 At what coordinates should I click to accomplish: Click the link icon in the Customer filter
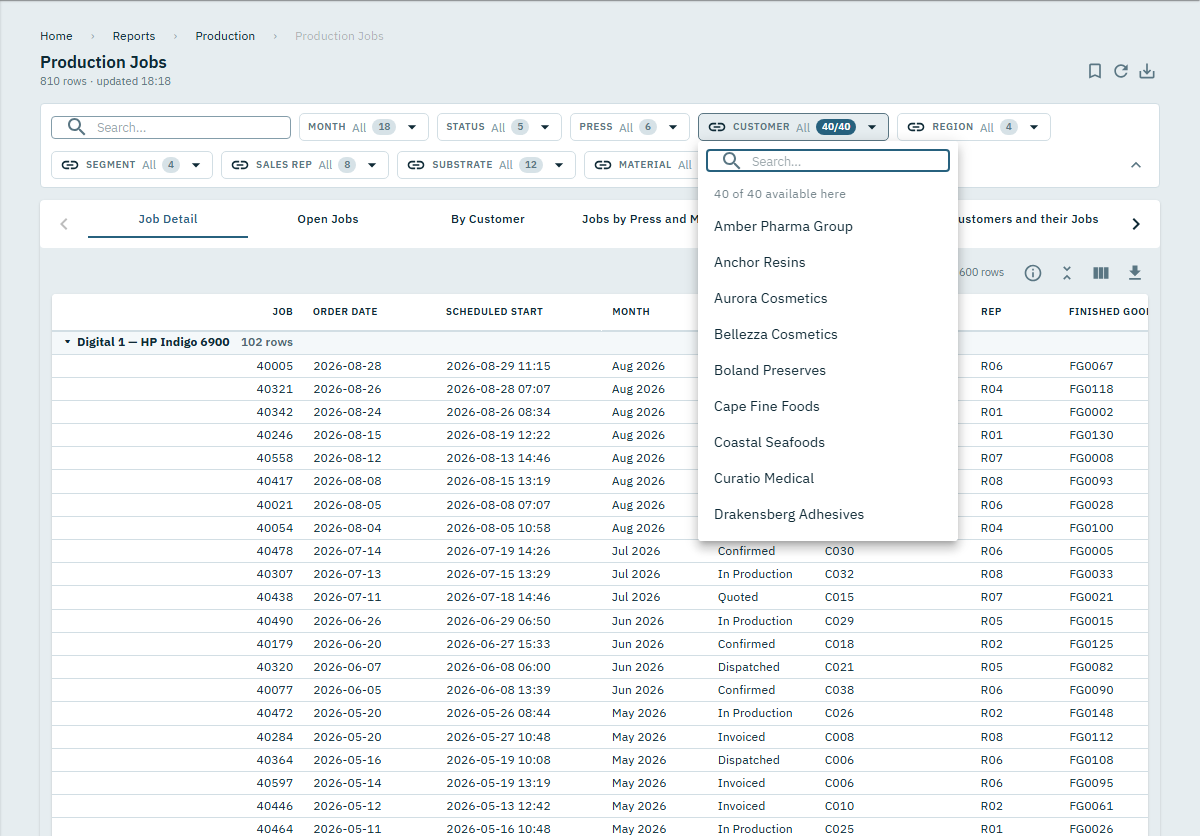717,127
